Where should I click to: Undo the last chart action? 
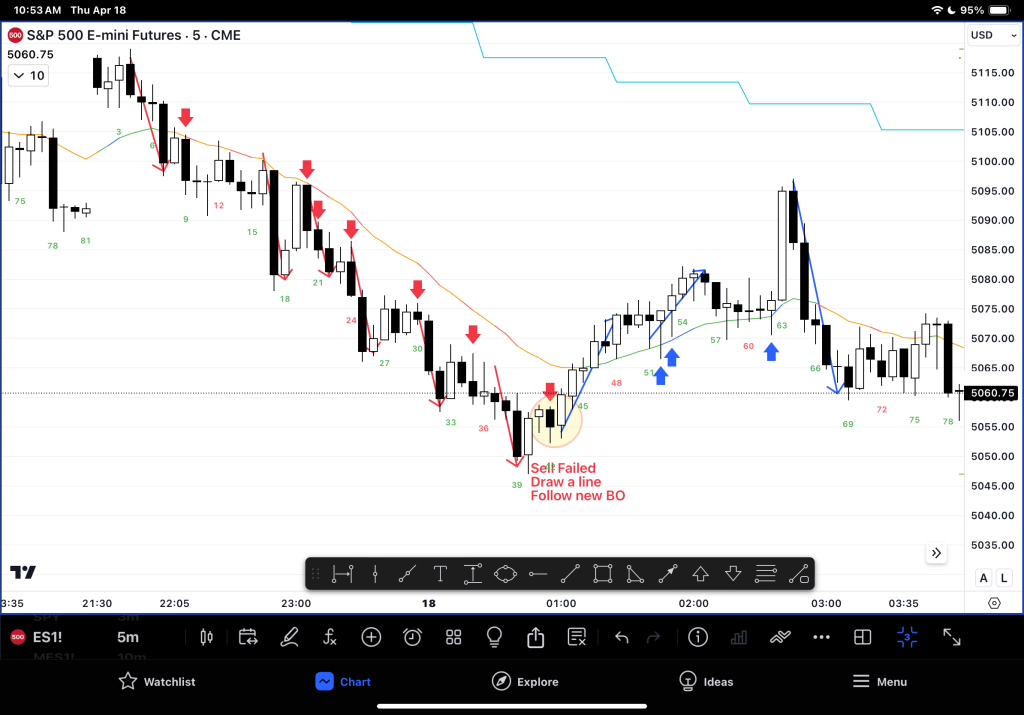pyautogui.click(x=621, y=637)
